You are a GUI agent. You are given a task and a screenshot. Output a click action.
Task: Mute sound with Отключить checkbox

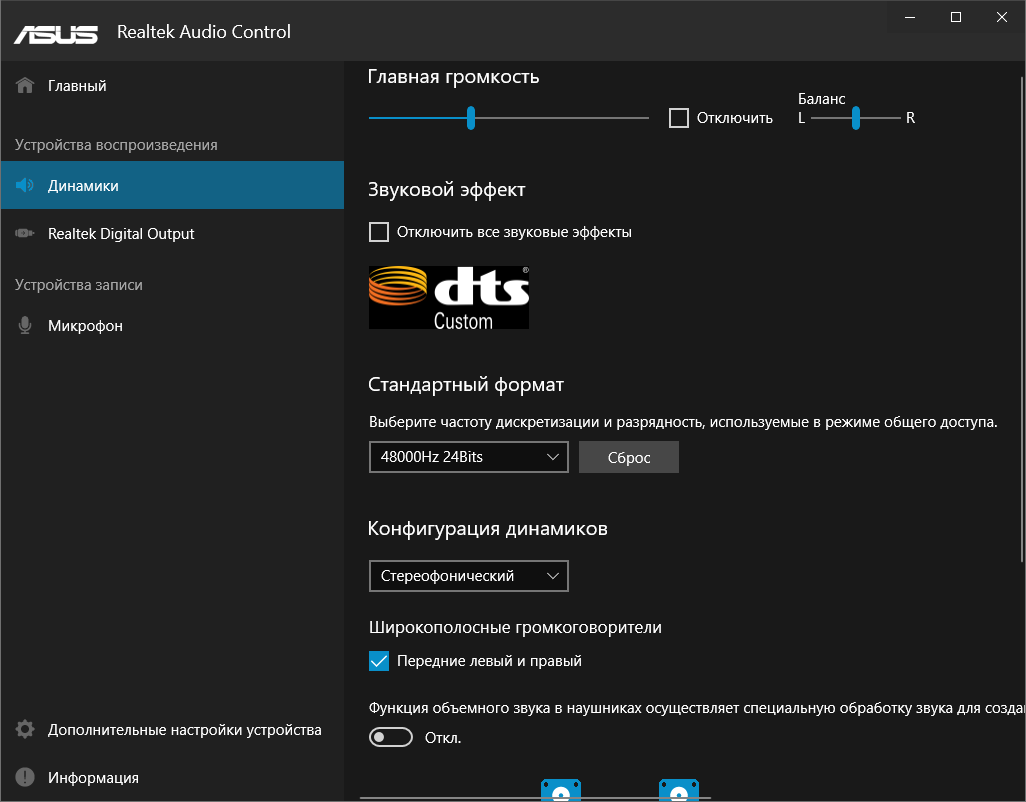pyautogui.click(x=679, y=118)
